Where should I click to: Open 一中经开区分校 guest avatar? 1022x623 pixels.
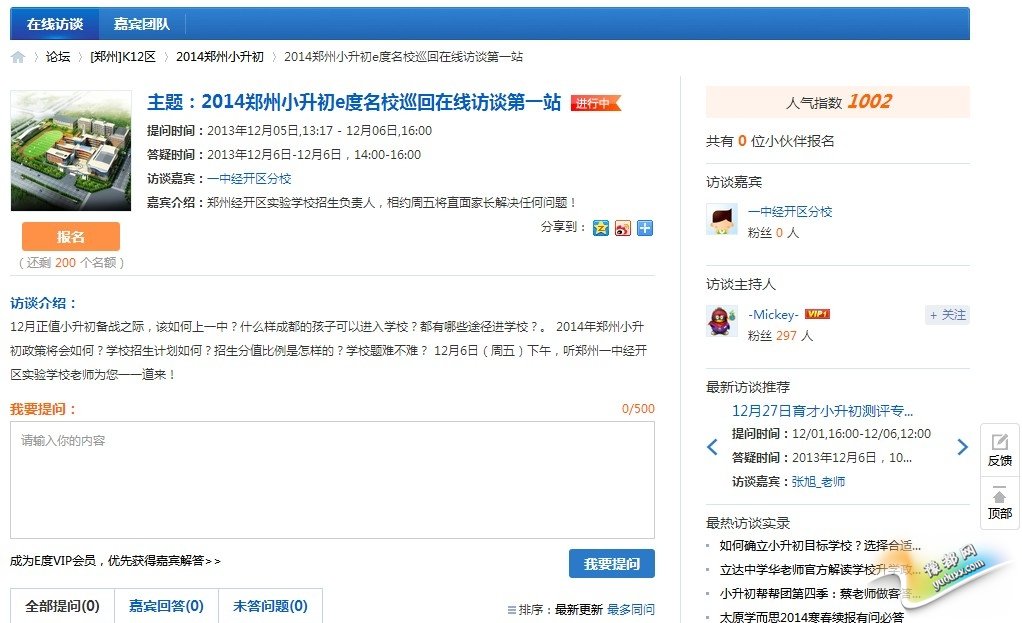[x=721, y=220]
